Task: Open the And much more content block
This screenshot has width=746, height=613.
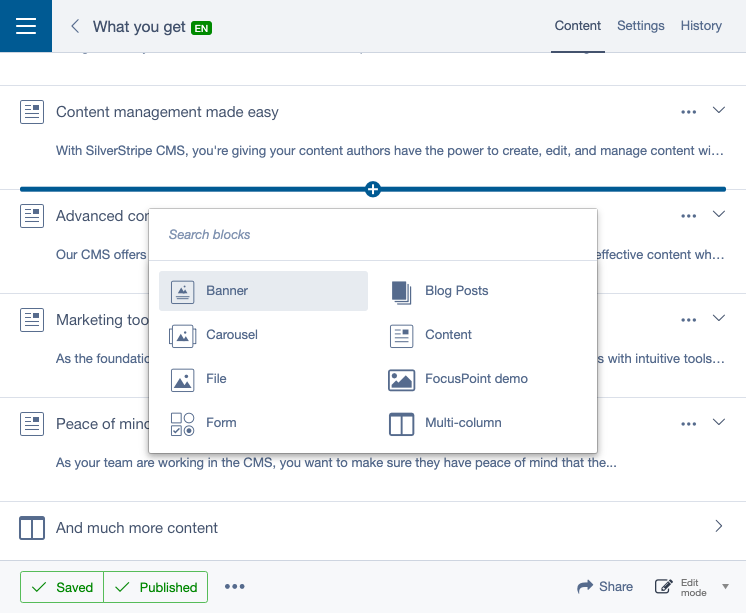Action: [718, 526]
